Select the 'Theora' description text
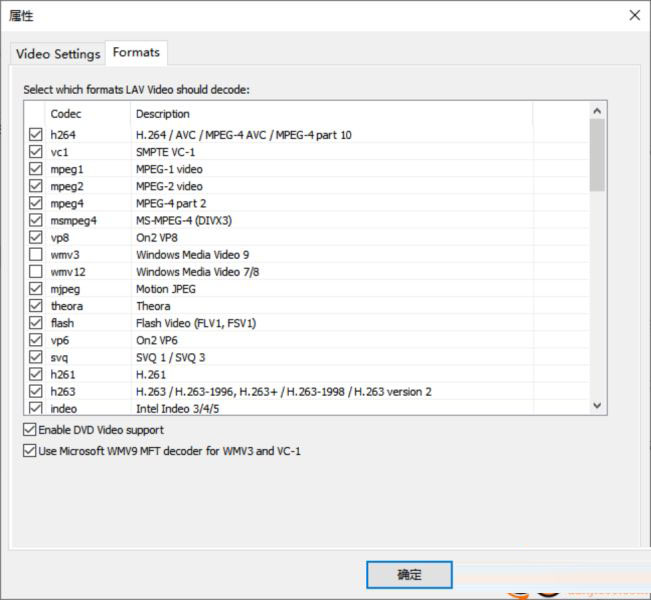This screenshot has width=651, height=600. pos(153,306)
